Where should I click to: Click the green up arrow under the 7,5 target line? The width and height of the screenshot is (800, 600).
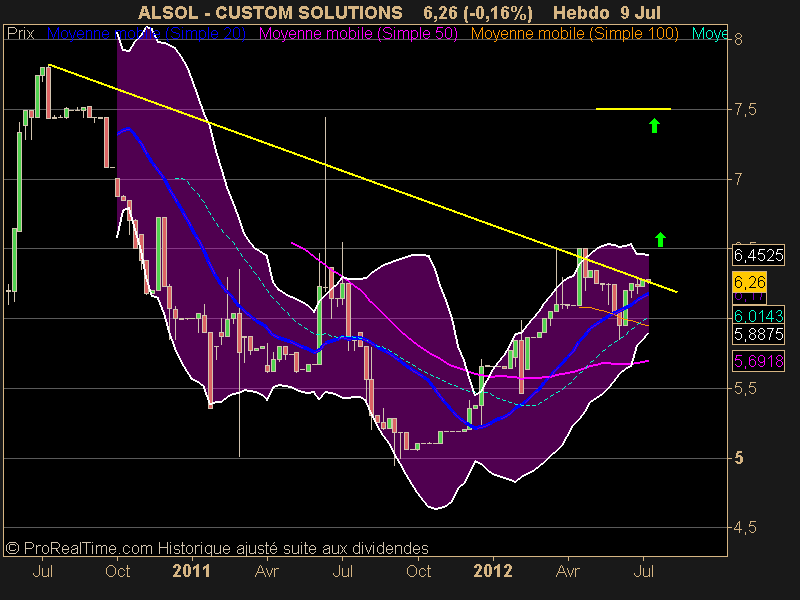tap(654, 126)
